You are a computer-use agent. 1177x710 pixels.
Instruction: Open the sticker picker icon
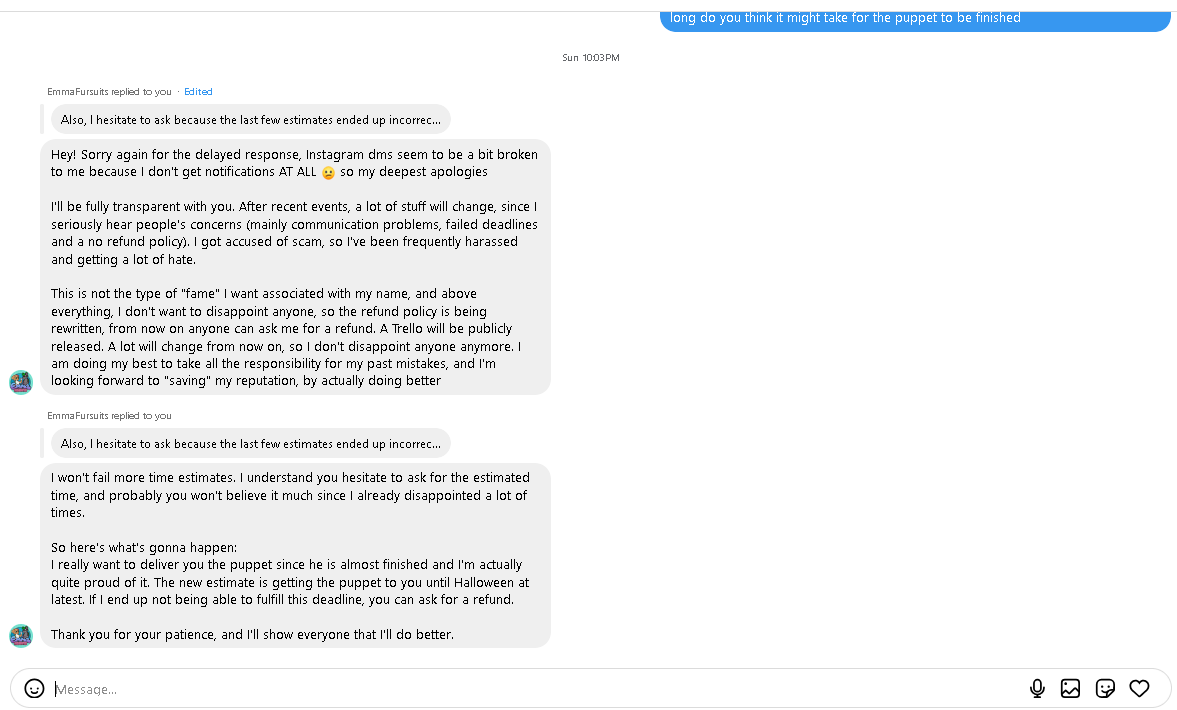click(1105, 688)
